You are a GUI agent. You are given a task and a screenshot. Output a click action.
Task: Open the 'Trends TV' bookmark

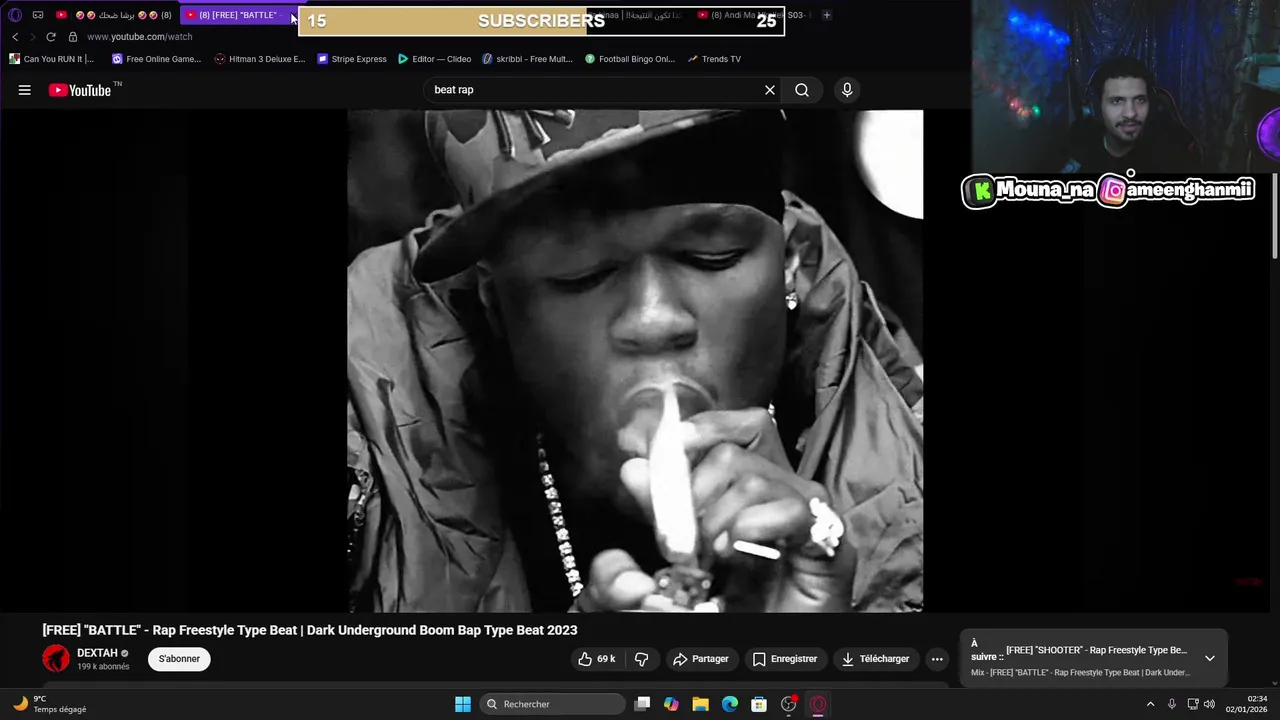(714, 59)
